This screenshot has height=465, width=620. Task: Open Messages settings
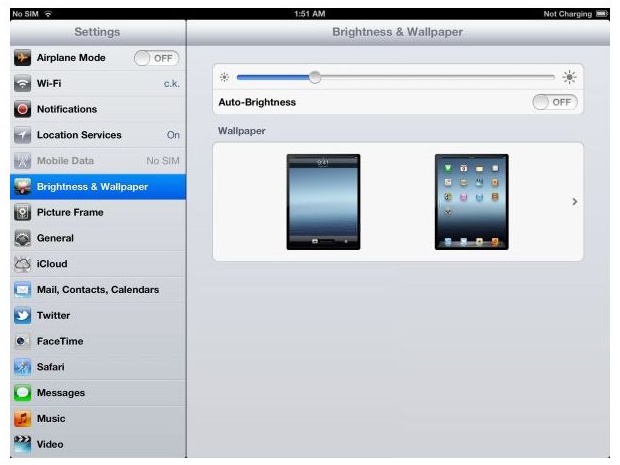point(98,393)
